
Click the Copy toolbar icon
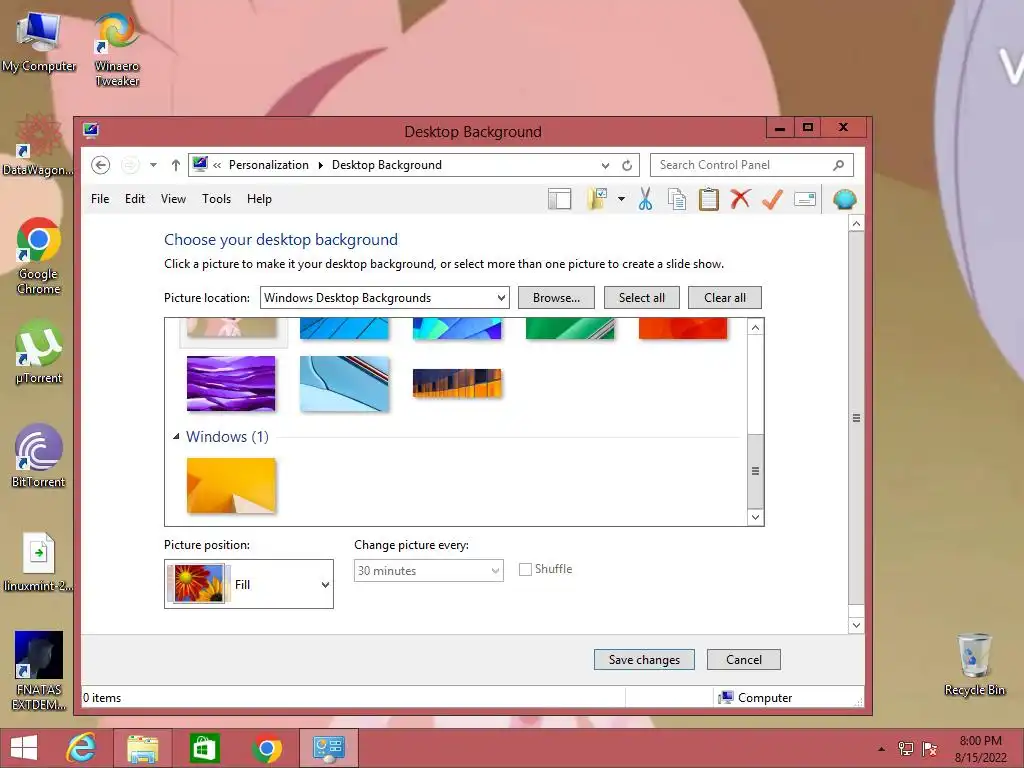click(677, 199)
